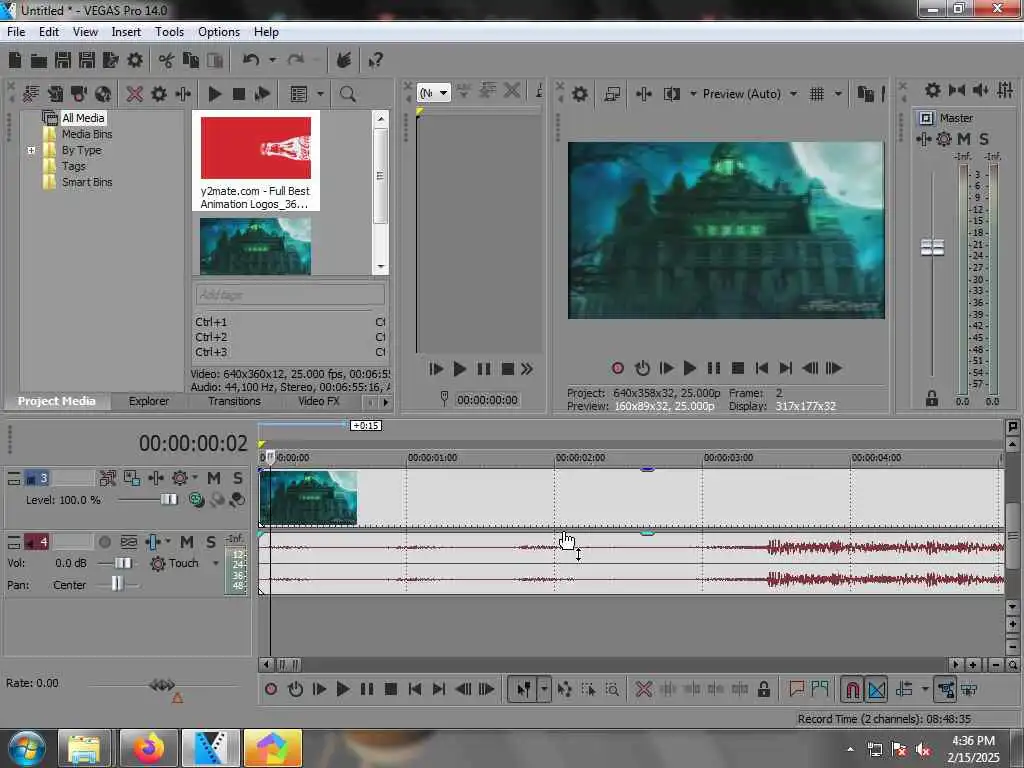Open the Views dropdown in Project Media
Viewport: 1024px width, 768px height.
coord(320,94)
